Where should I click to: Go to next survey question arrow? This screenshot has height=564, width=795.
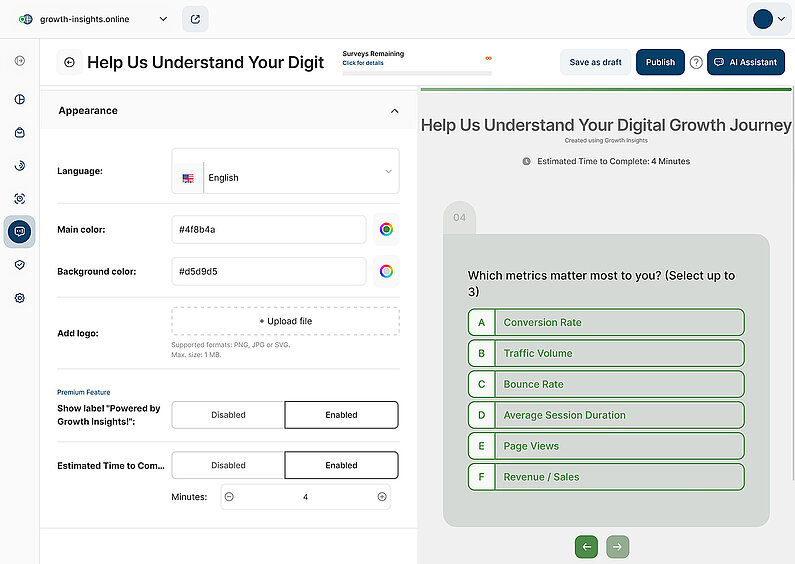pyautogui.click(x=618, y=547)
